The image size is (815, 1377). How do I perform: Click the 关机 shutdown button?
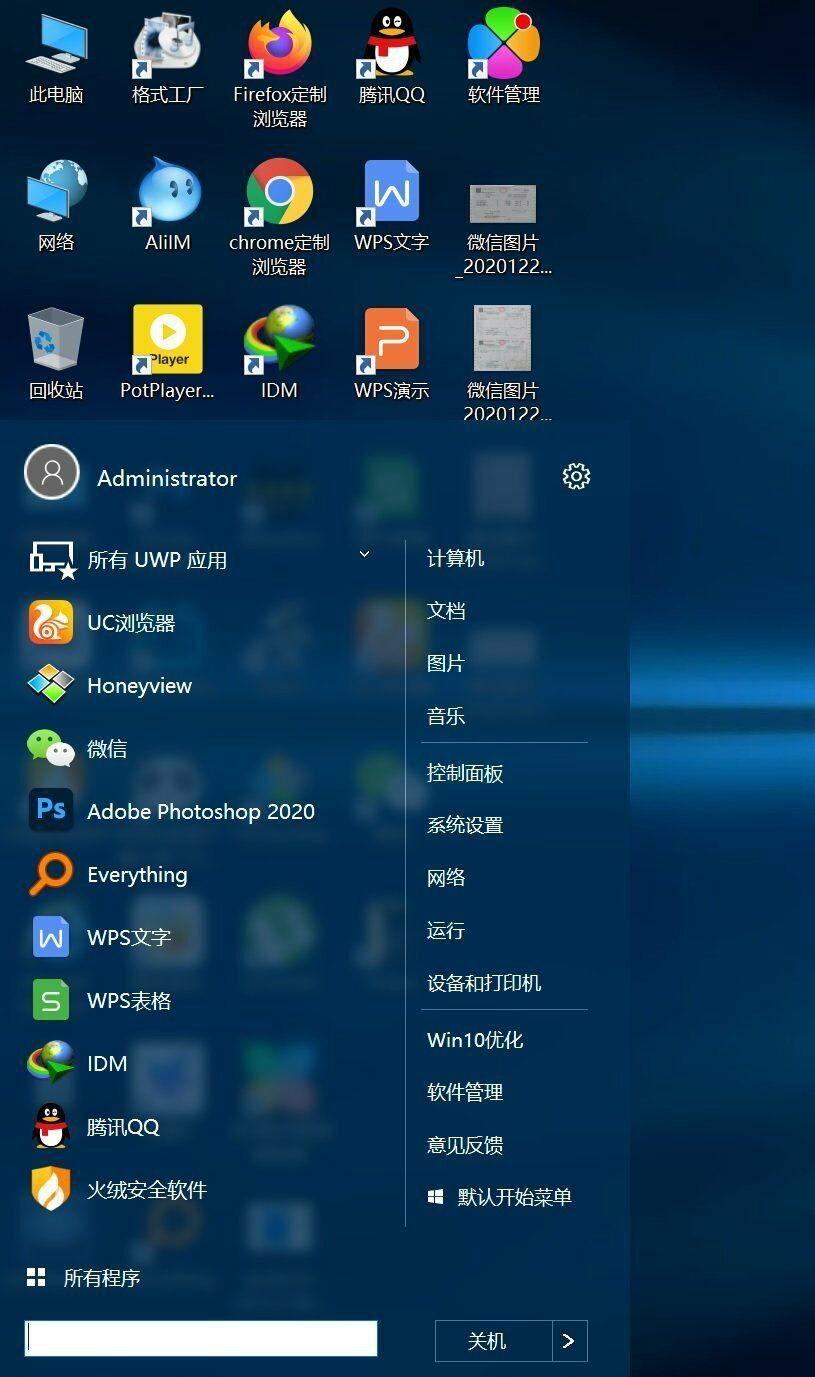point(493,1341)
